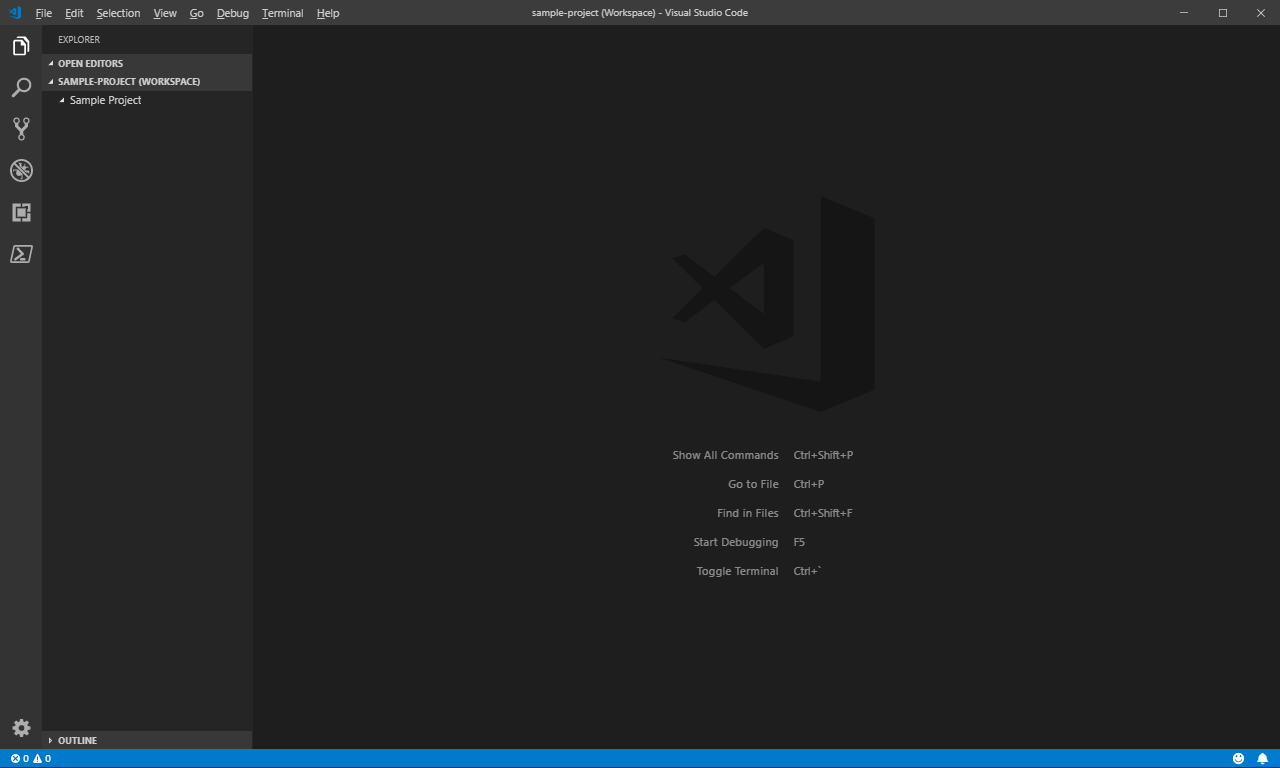
Task: Expand the Outline section
Action: click(147, 740)
